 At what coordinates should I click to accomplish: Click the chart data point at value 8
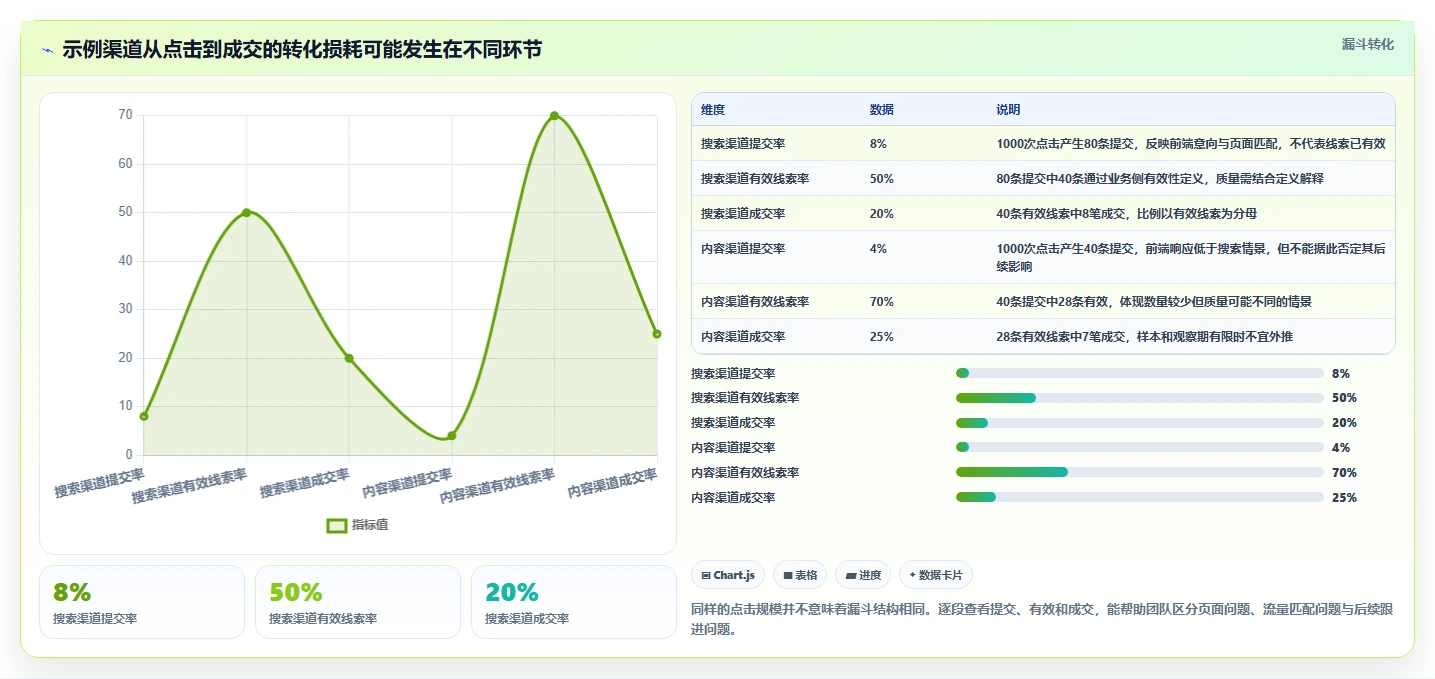click(144, 416)
